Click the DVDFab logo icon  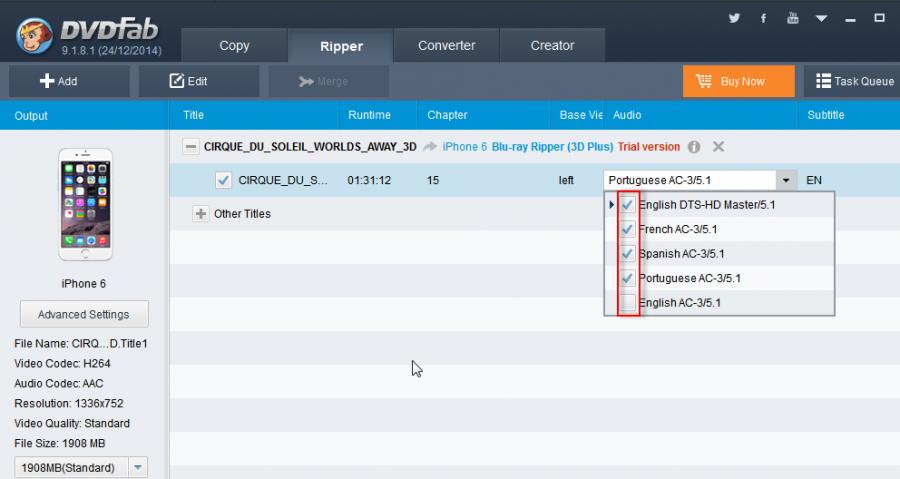point(34,32)
